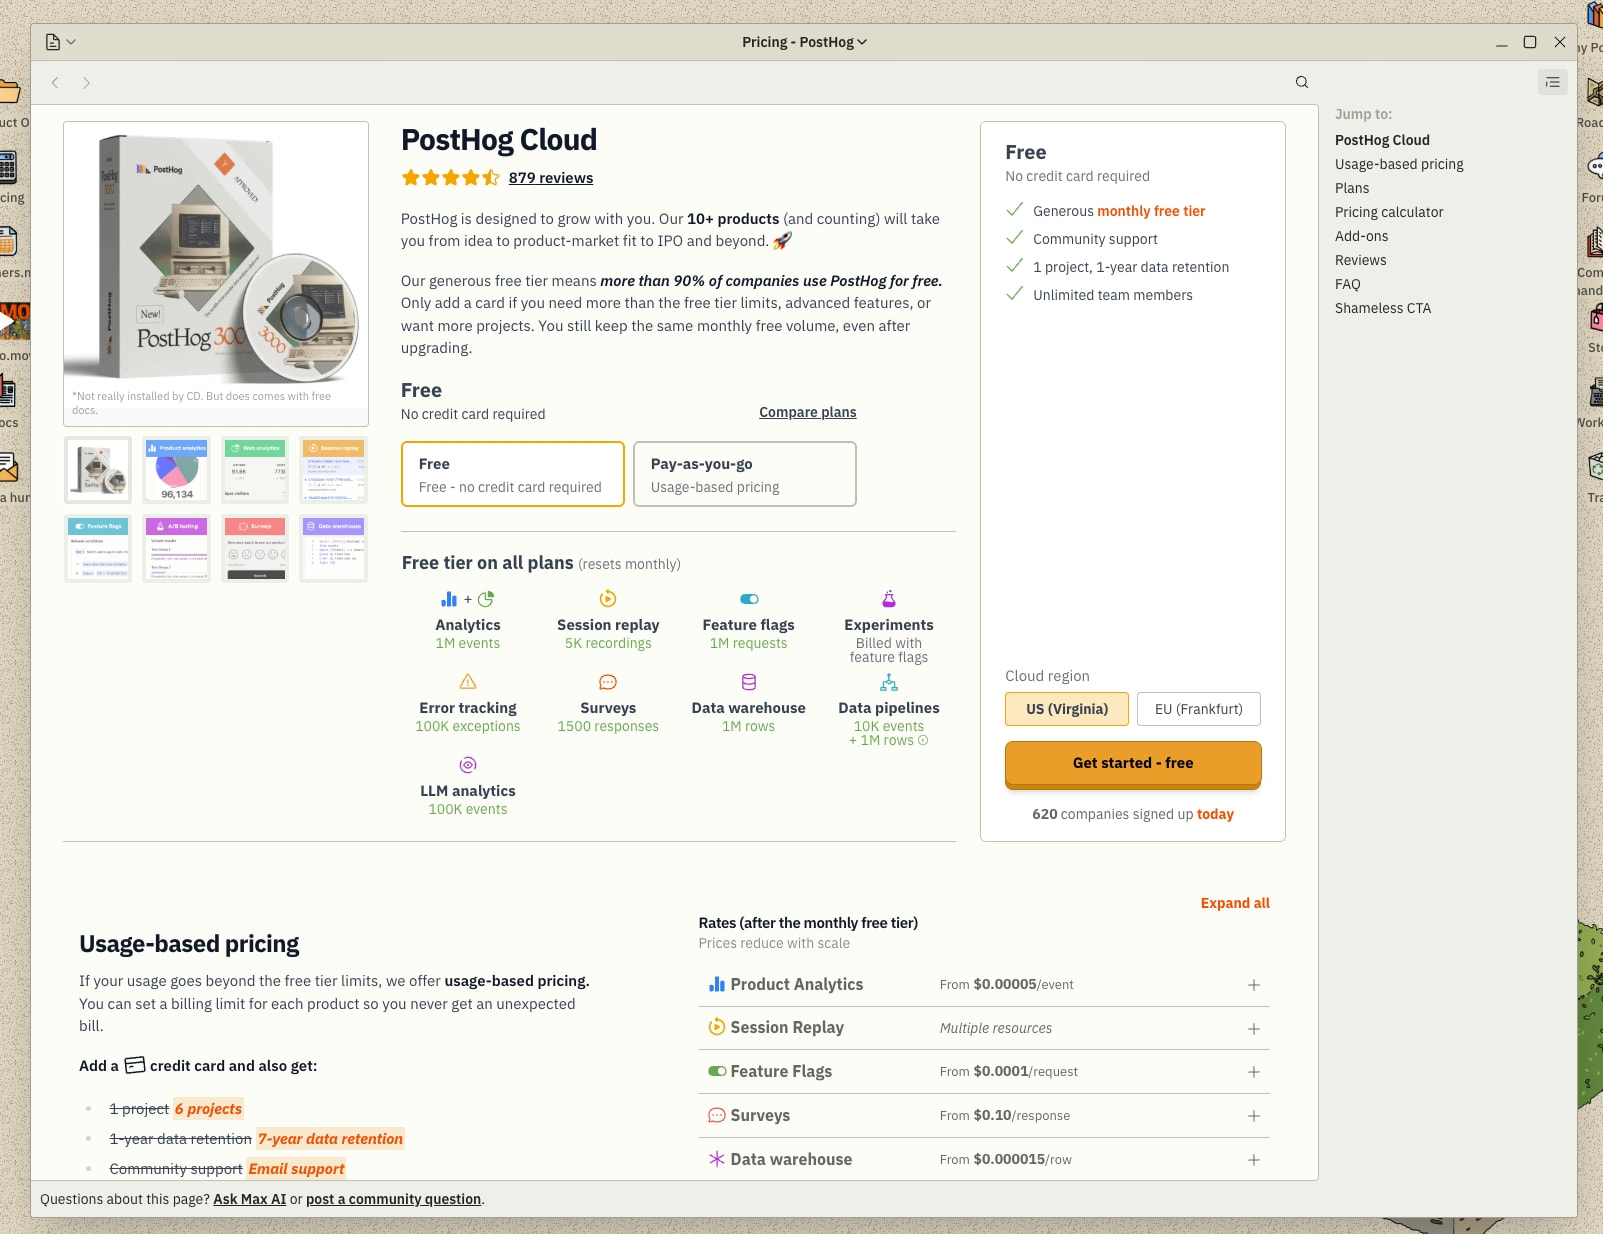Open the Pricing - PostHog title dropdown
This screenshot has width=1603, height=1234.
(804, 42)
